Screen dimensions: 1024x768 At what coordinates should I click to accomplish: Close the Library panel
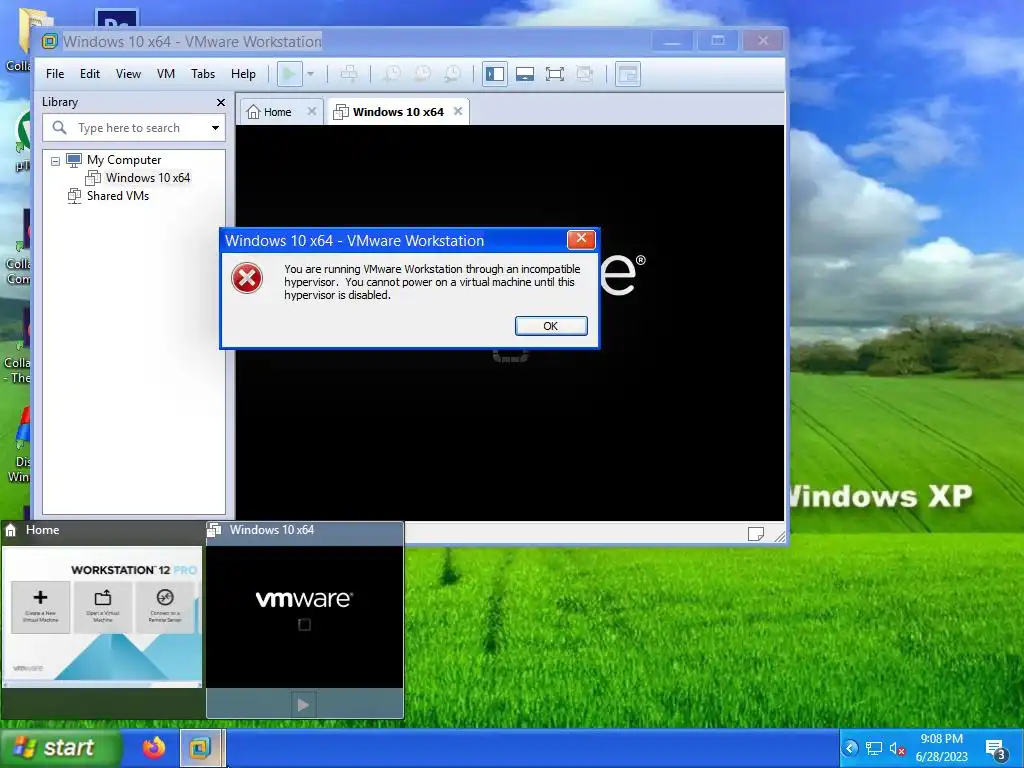click(221, 103)
